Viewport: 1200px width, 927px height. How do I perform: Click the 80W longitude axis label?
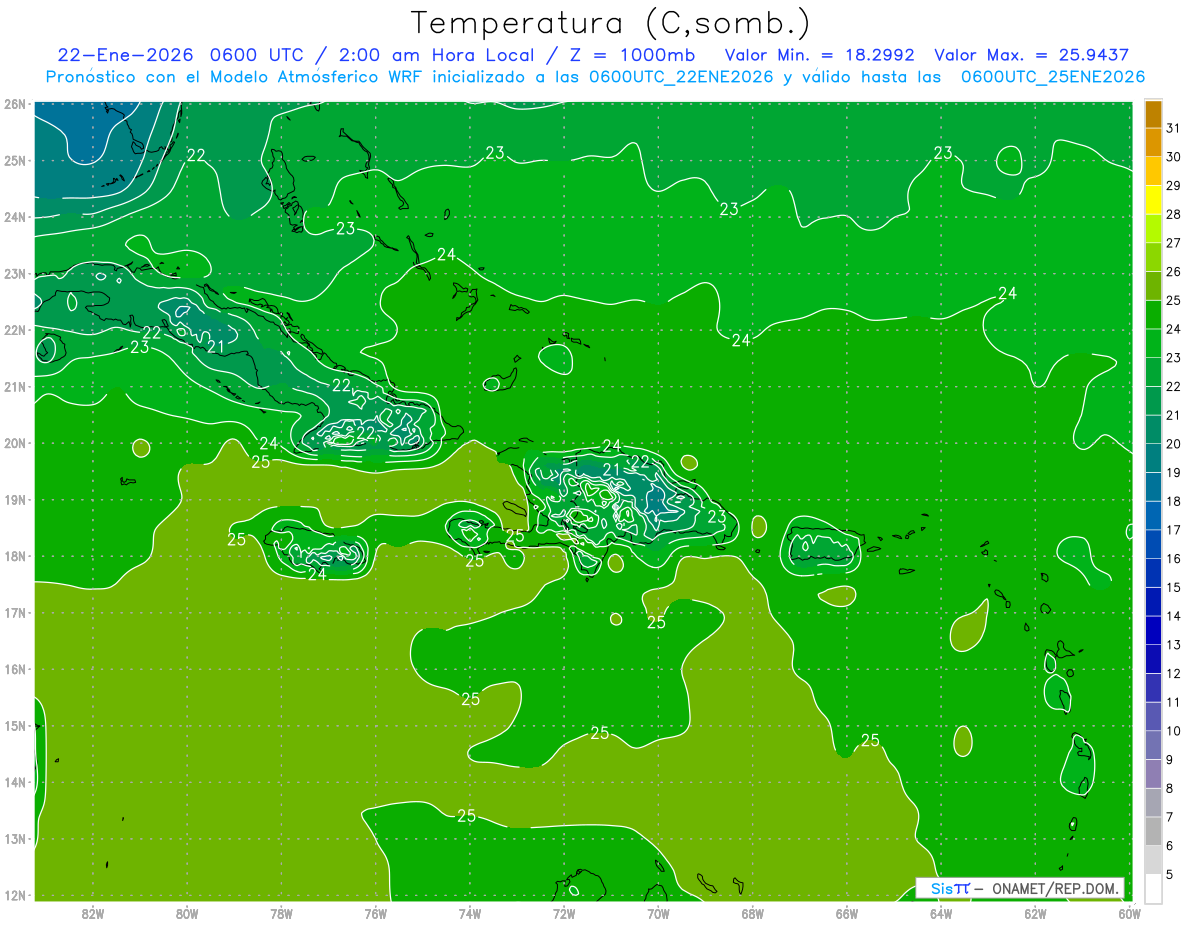pyautogui.click(x=187, y=913)
